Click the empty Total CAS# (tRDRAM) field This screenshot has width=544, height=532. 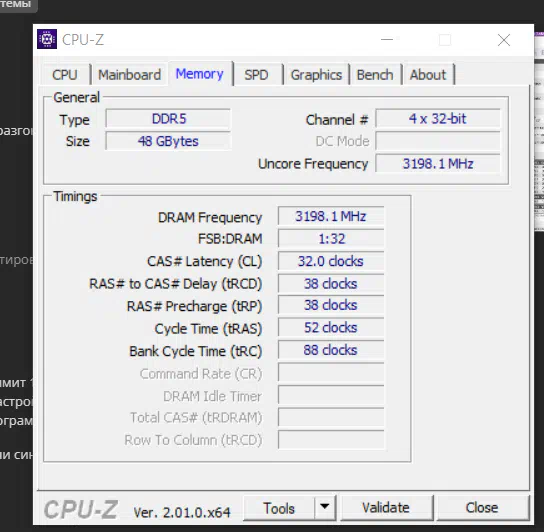331,417
